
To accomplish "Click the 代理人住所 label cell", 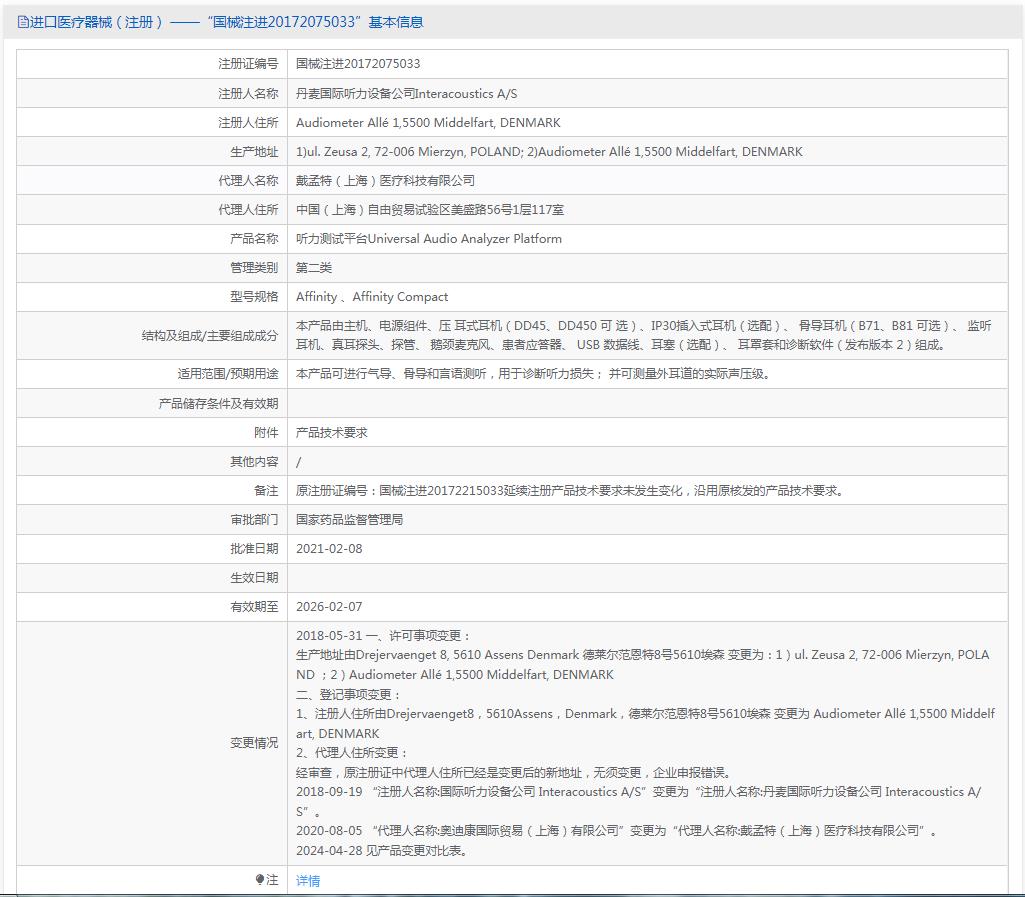I will click(152, 209).
